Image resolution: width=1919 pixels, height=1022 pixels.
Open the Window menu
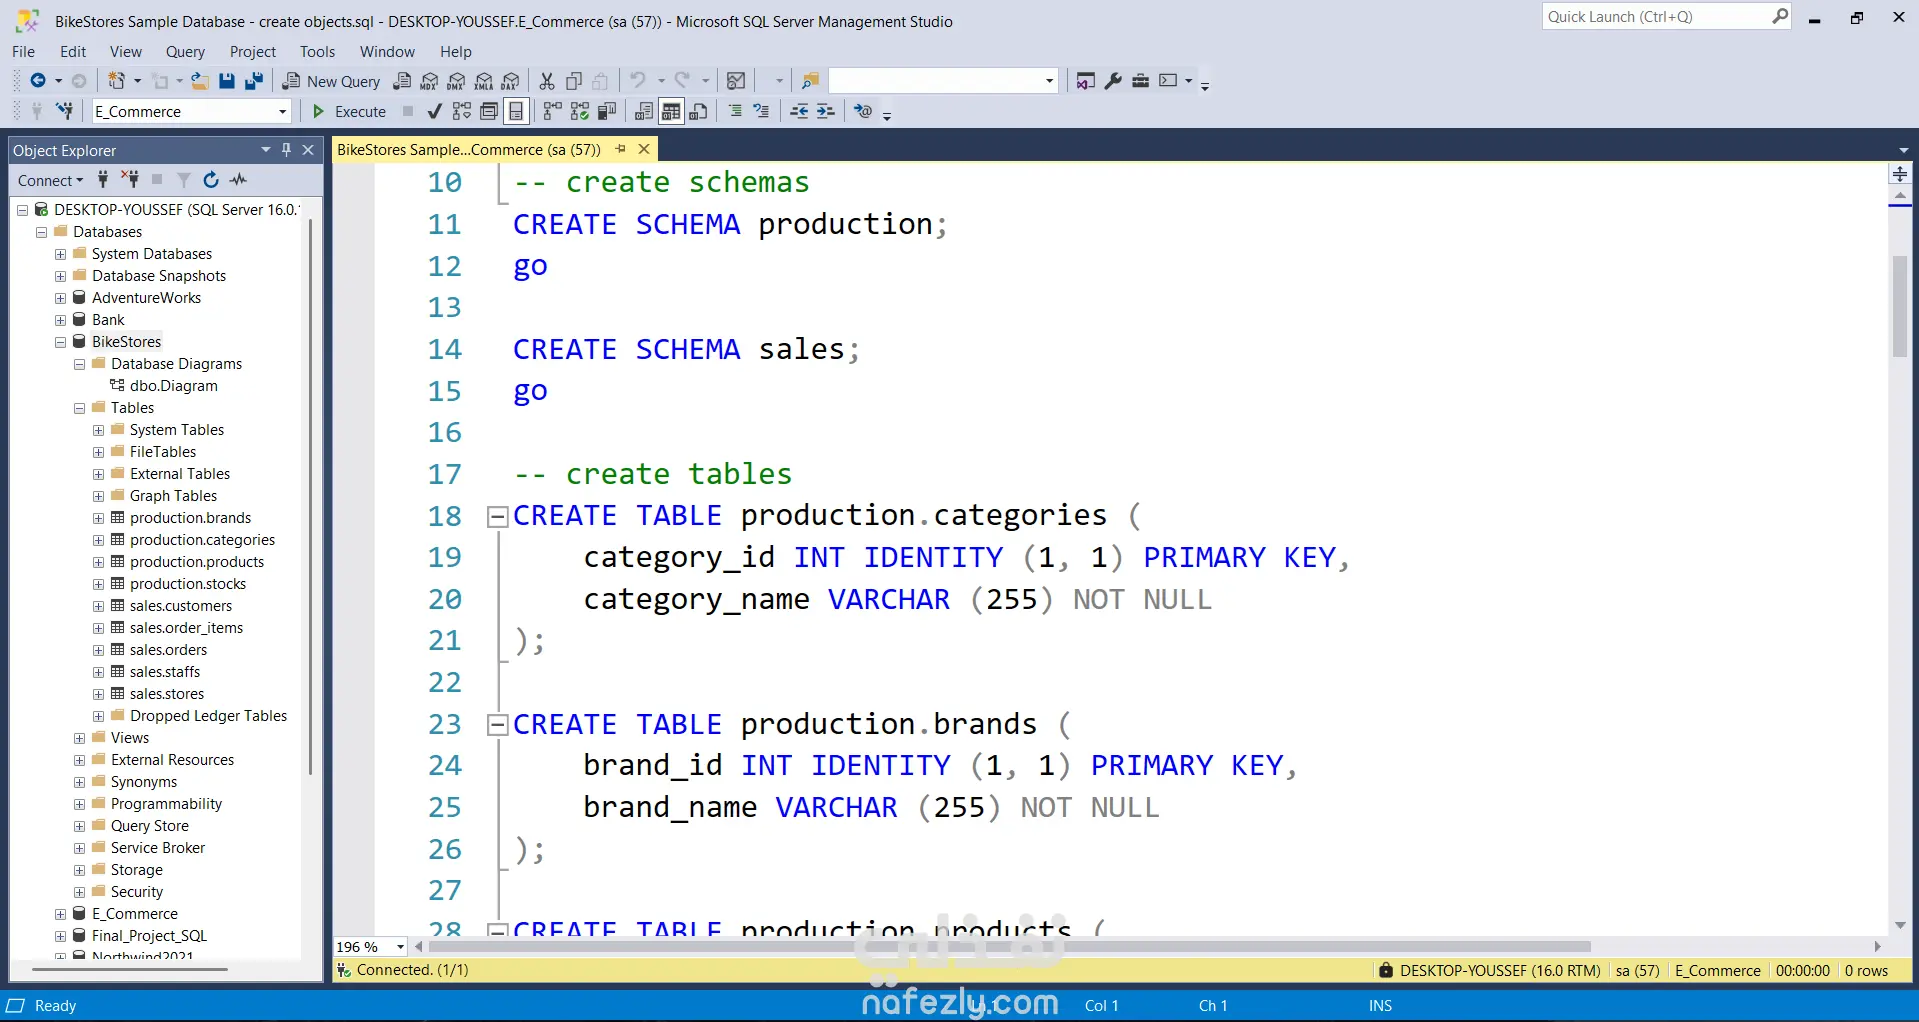[387, 52]
